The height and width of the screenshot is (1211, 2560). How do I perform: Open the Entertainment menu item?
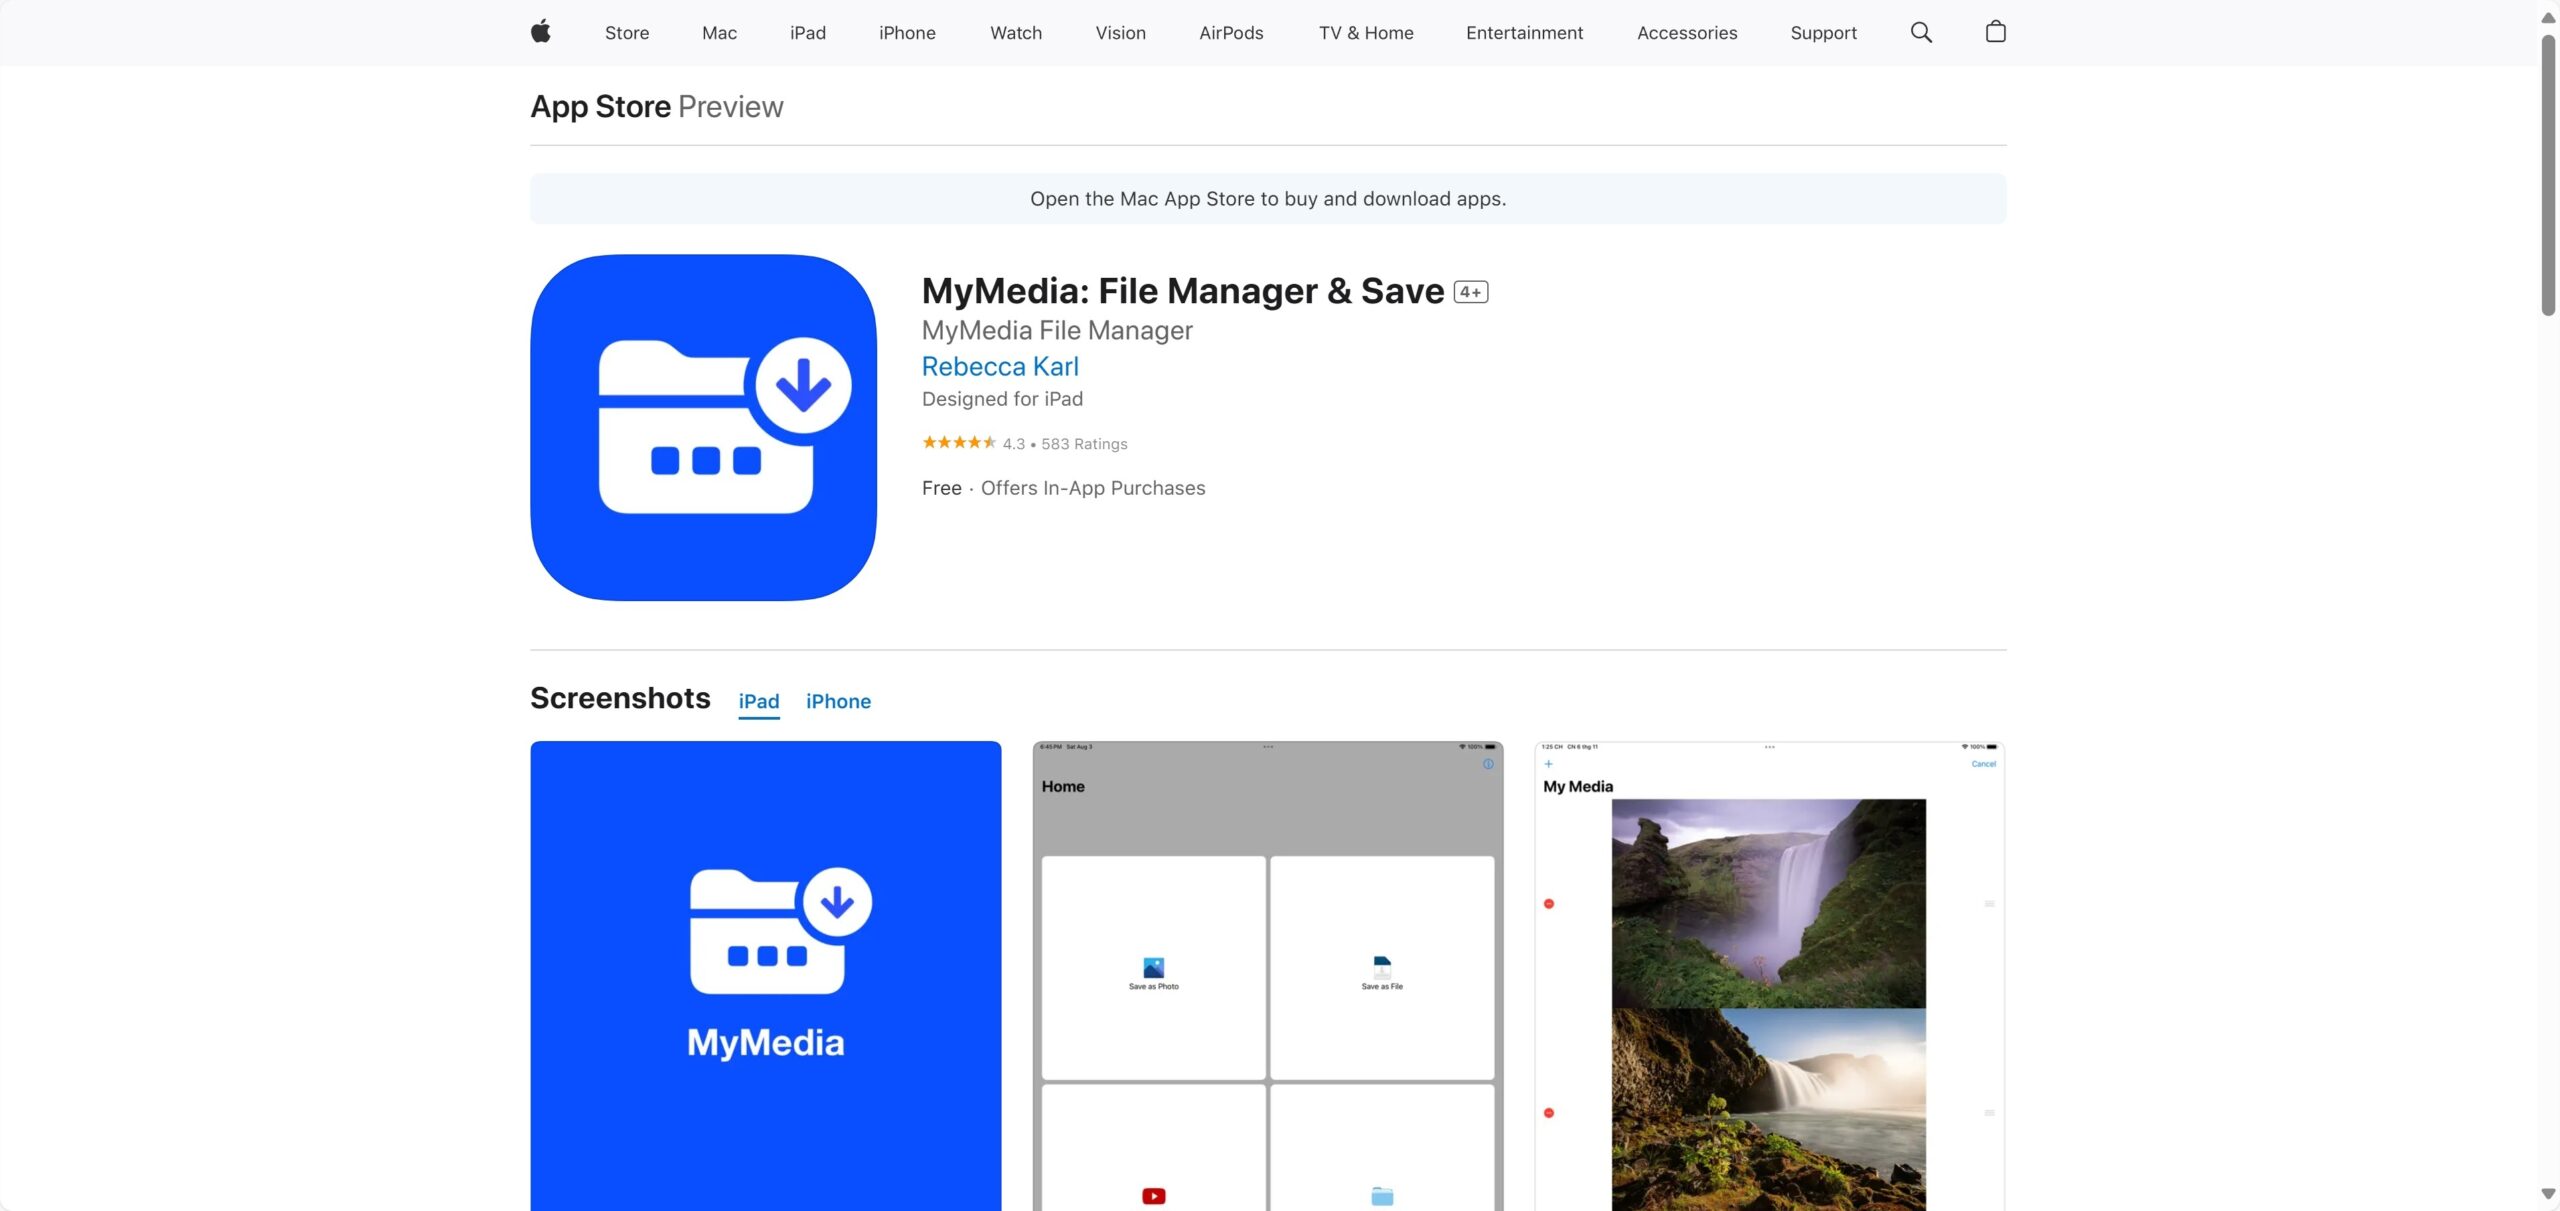1524,33
